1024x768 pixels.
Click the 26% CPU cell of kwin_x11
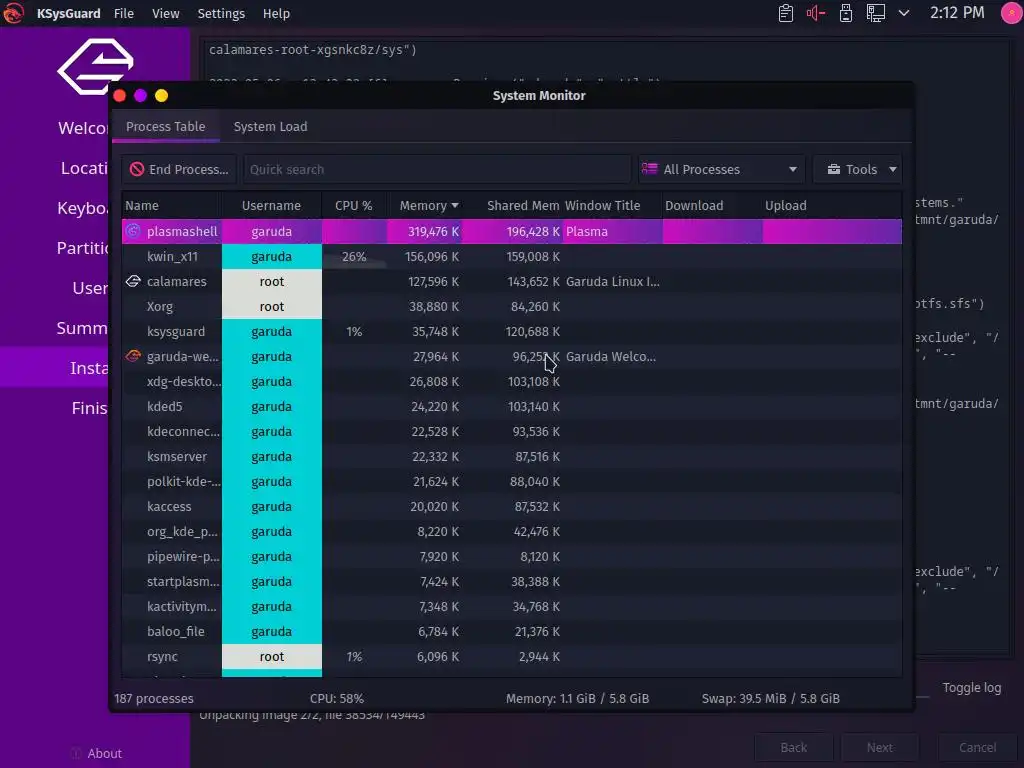click(354, 257)
